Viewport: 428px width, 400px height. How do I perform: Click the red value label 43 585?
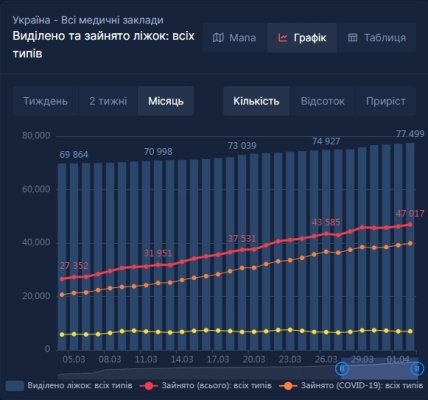click(x=326, y=222)
